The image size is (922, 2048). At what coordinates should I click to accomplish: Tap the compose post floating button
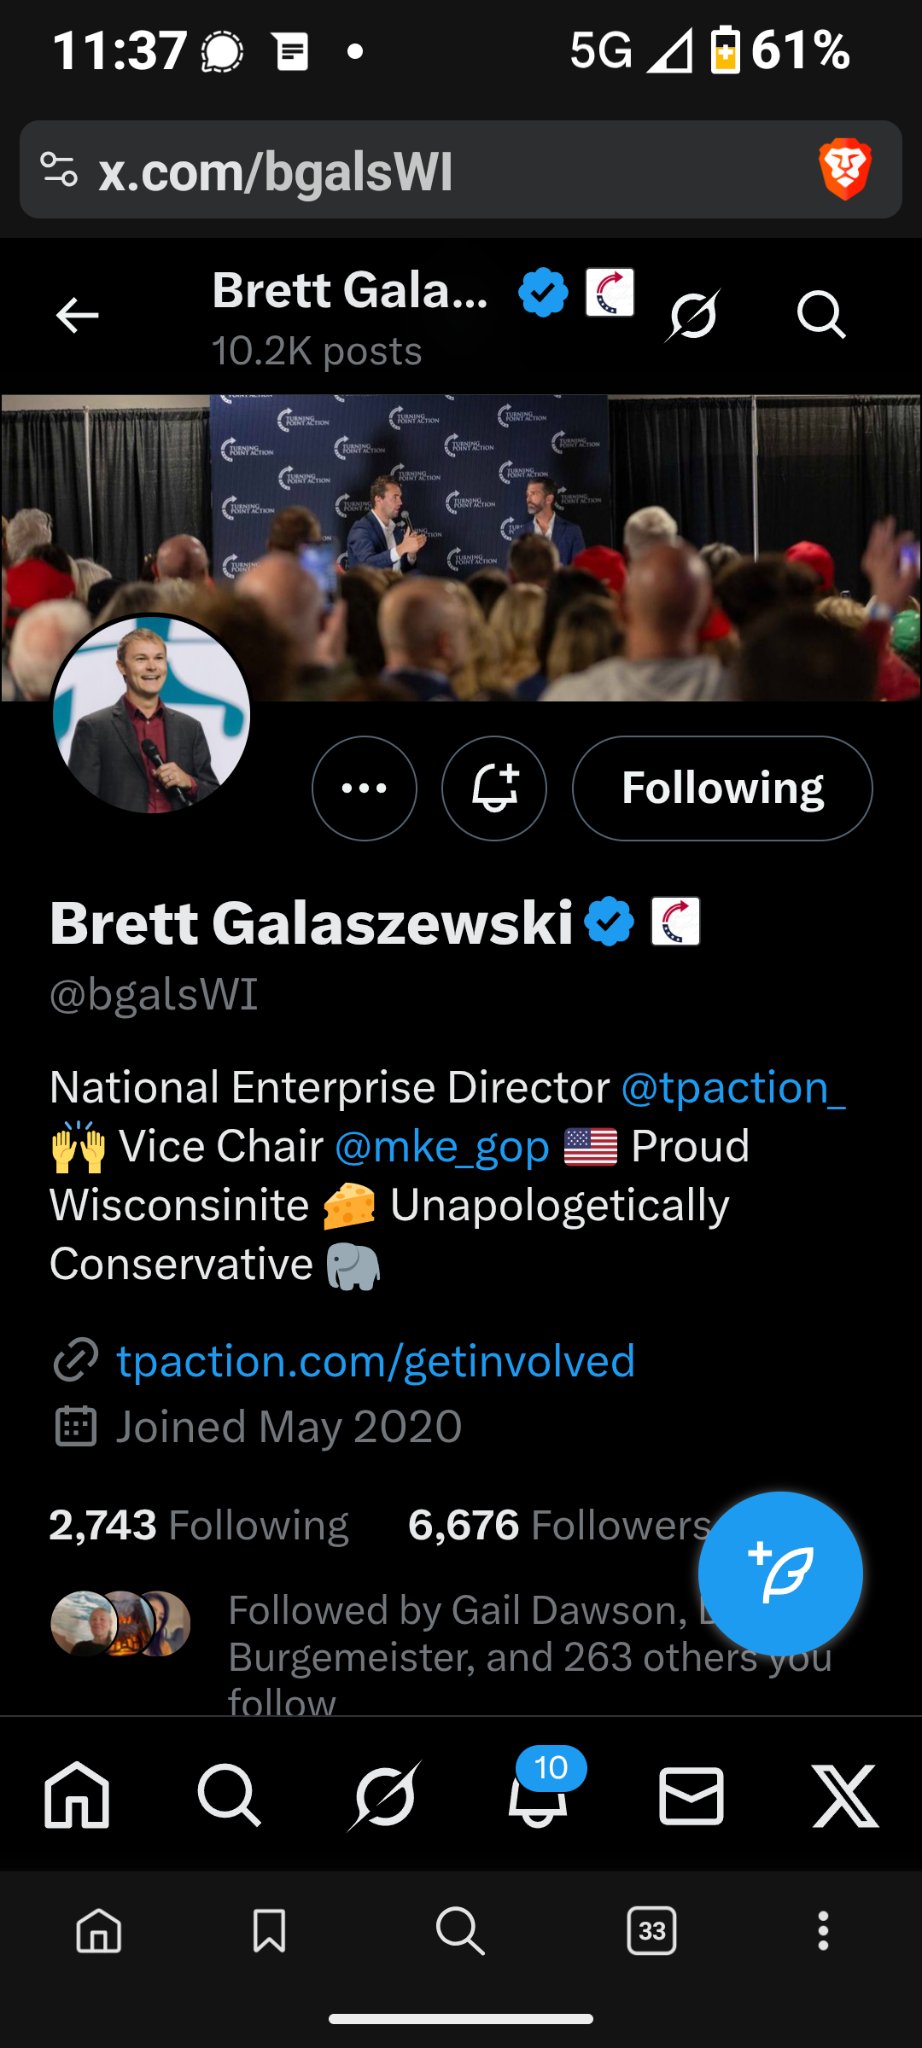780,1573
